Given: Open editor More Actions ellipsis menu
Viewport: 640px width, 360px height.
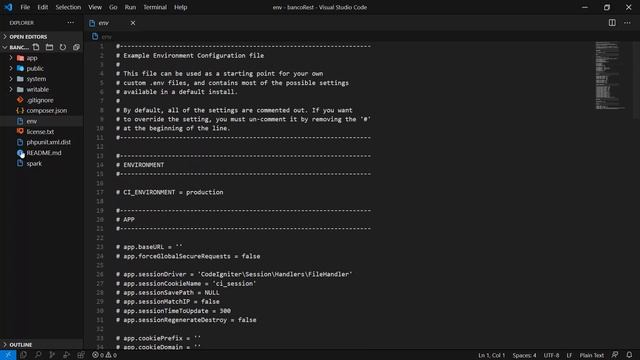Looking at the screenshot, I should [x=627, y=23].
